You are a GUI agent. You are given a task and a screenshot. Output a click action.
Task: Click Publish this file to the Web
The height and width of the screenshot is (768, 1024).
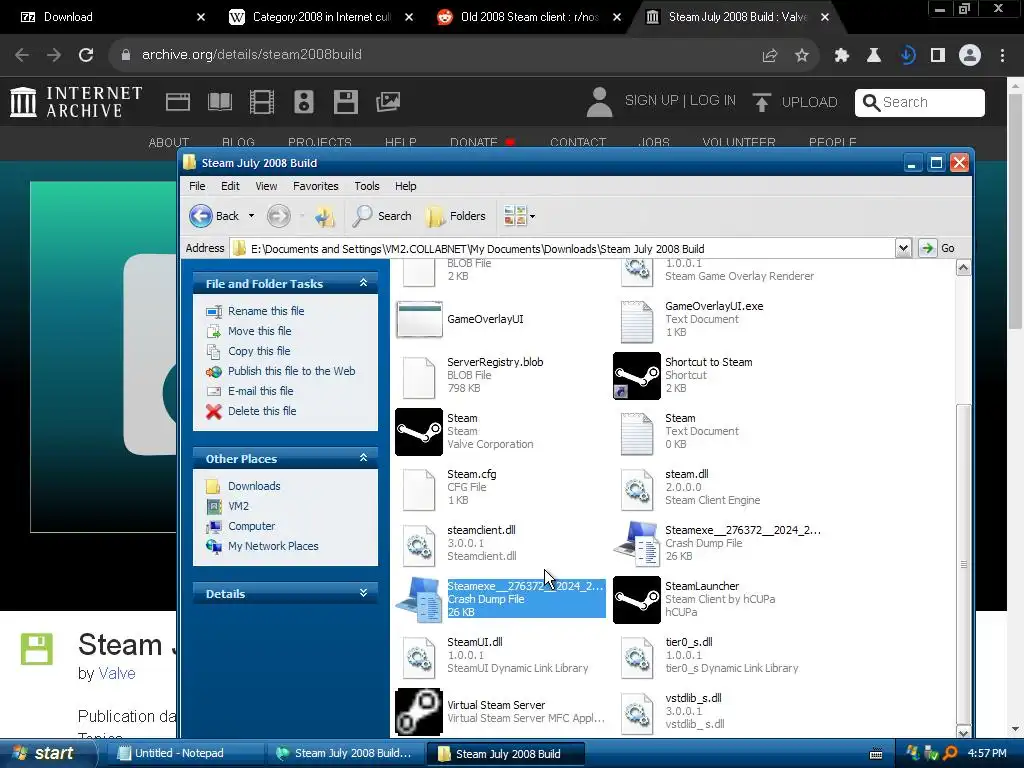[x=291, y=371]
